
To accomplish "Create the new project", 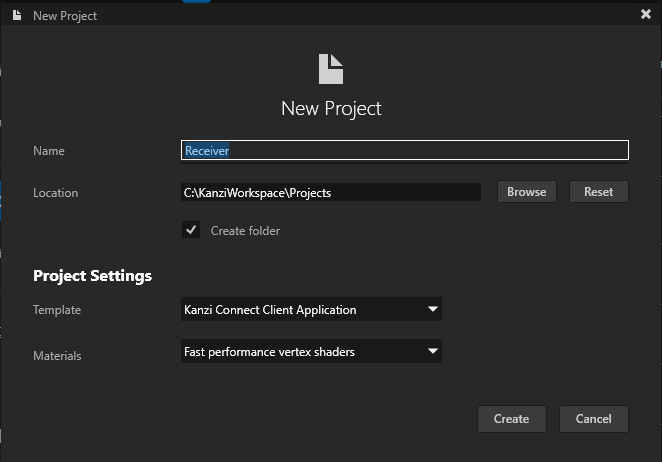I will point(511,419).
